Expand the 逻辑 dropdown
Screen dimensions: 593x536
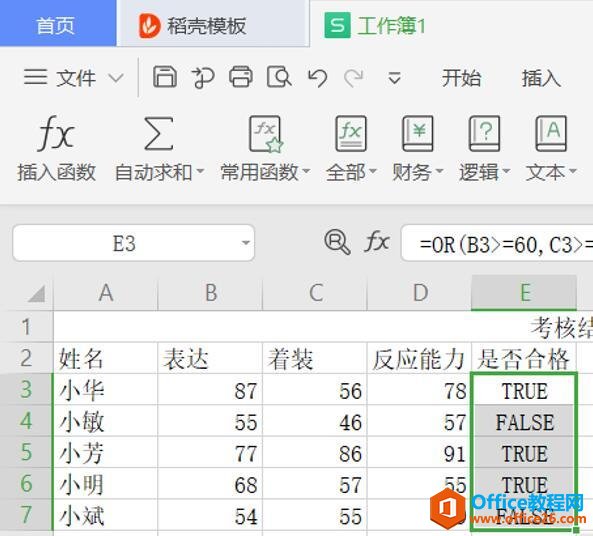[x=506, y=172]
